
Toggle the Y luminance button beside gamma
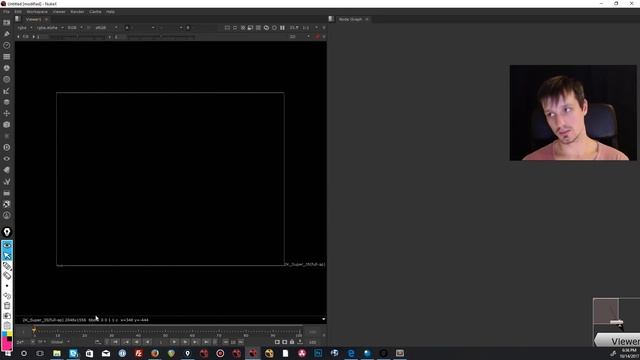110,37
